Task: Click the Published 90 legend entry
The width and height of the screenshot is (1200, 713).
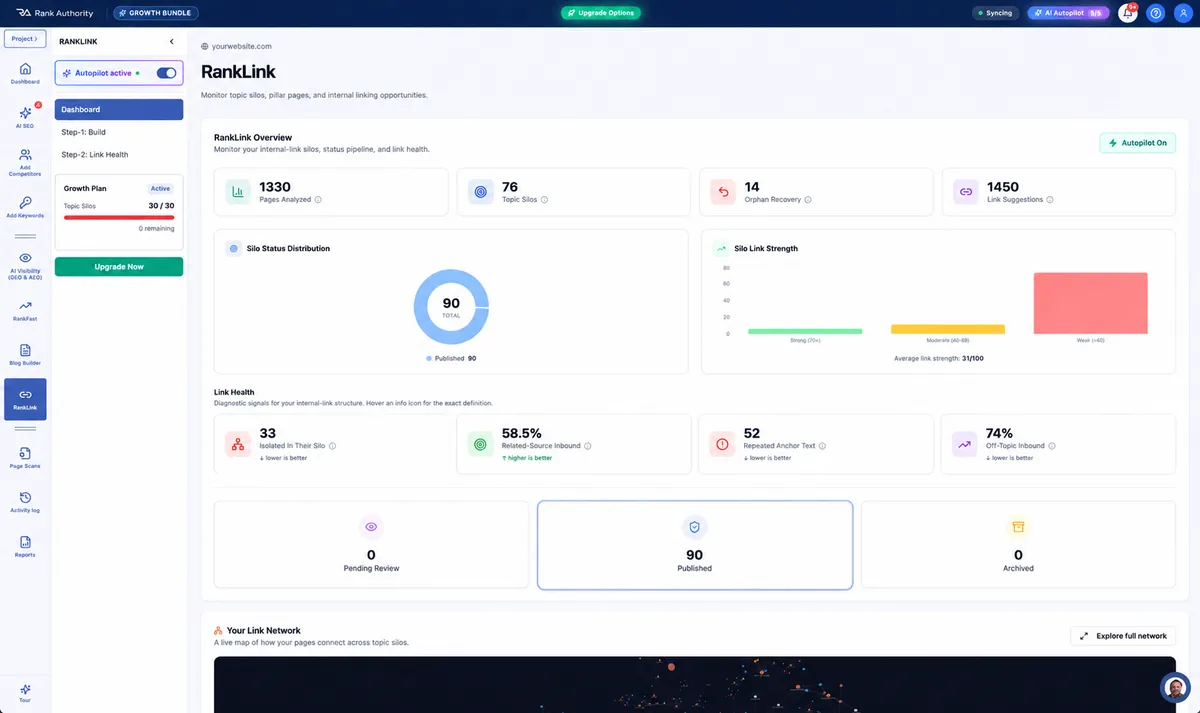Action: [x=451, y=358]
